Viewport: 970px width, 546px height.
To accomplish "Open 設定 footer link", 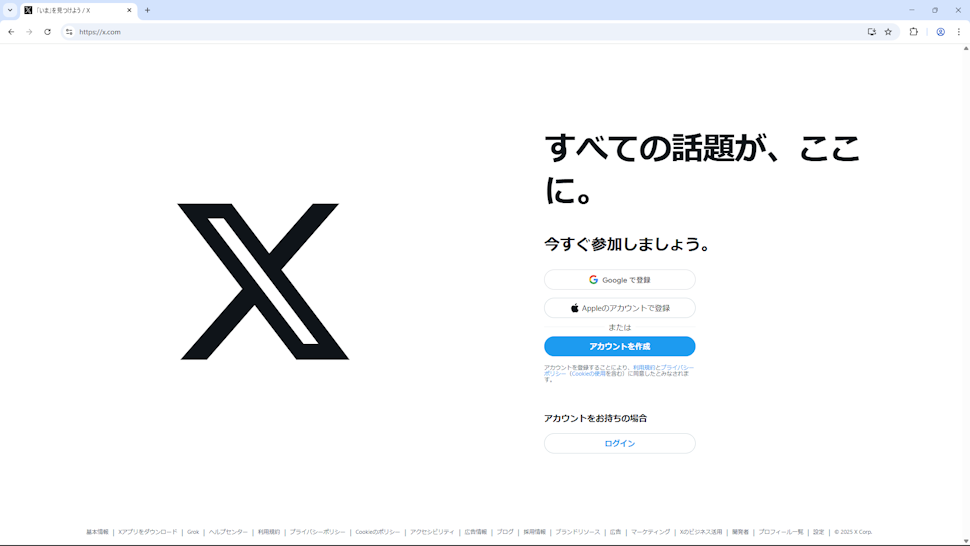I will click(x=818, y=532).
